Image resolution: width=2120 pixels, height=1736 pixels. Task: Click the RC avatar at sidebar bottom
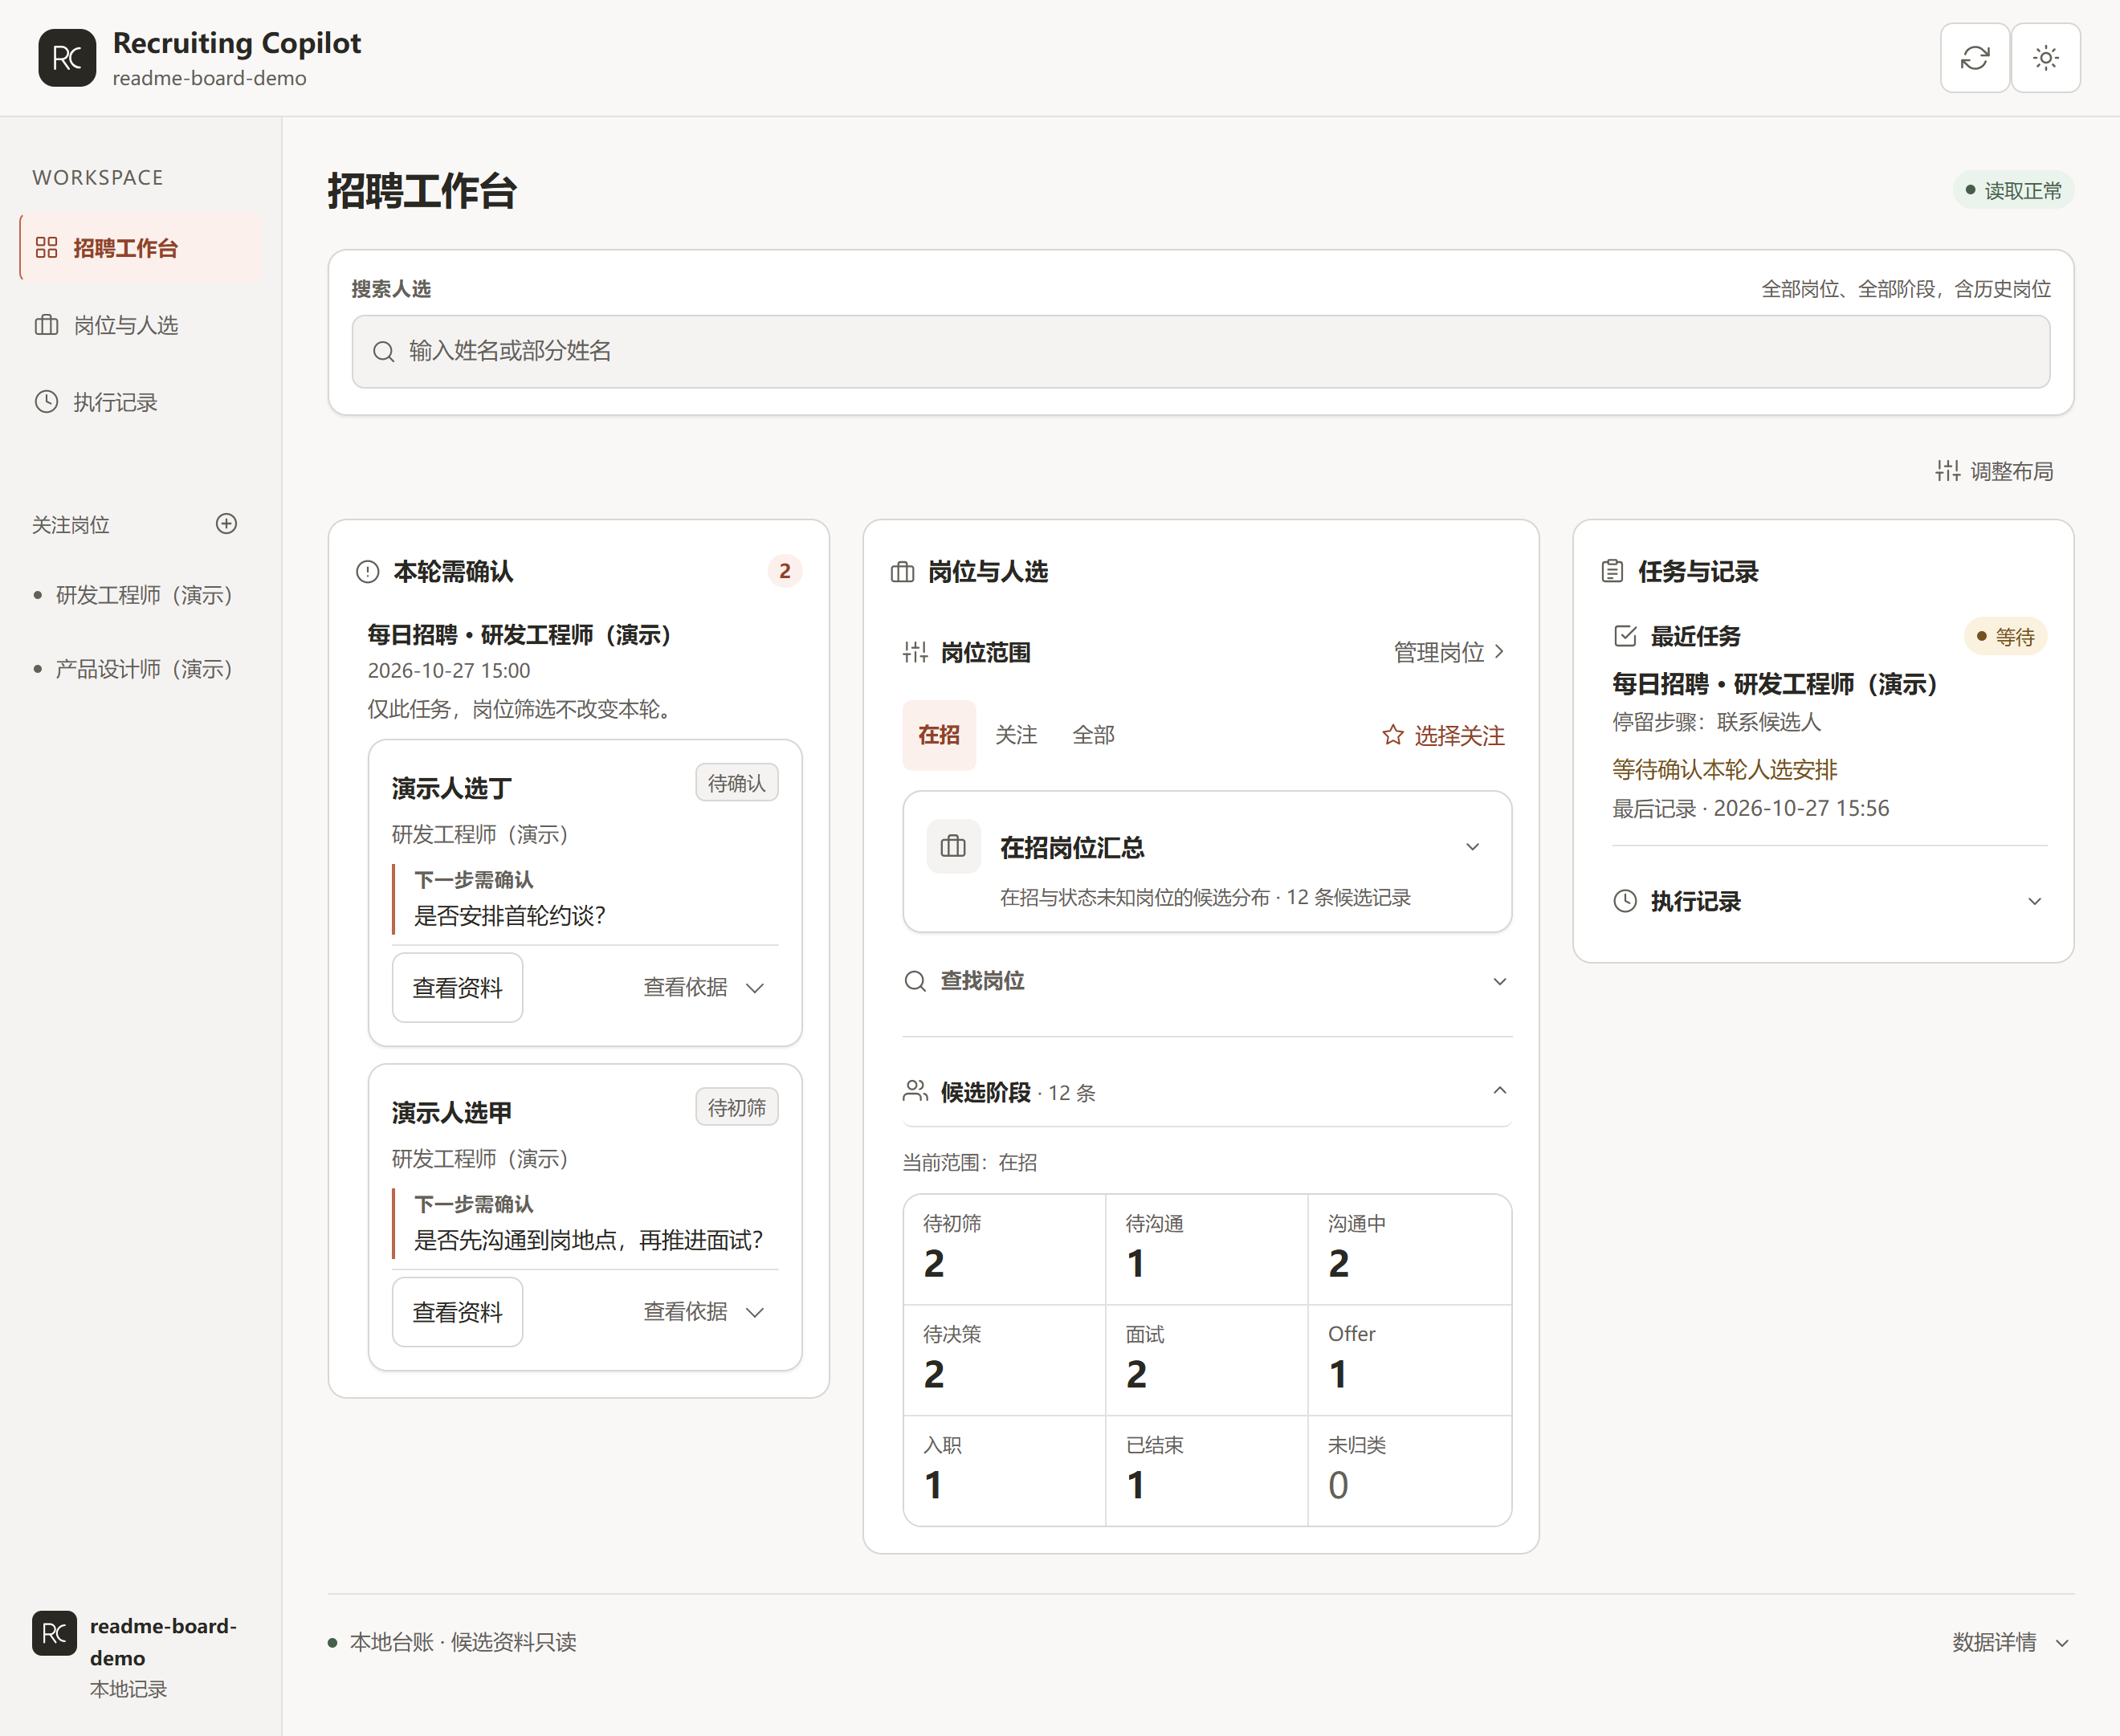point(54,1633)
